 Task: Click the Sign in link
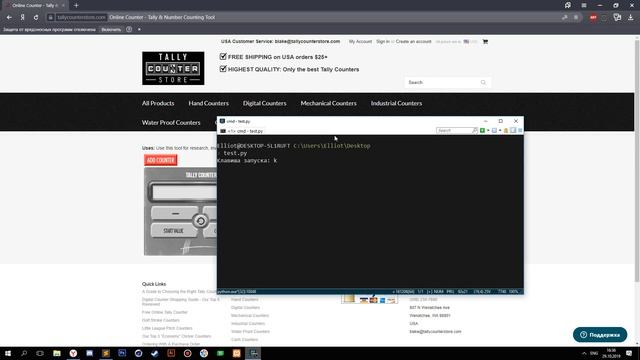click(x=383, y=42)
